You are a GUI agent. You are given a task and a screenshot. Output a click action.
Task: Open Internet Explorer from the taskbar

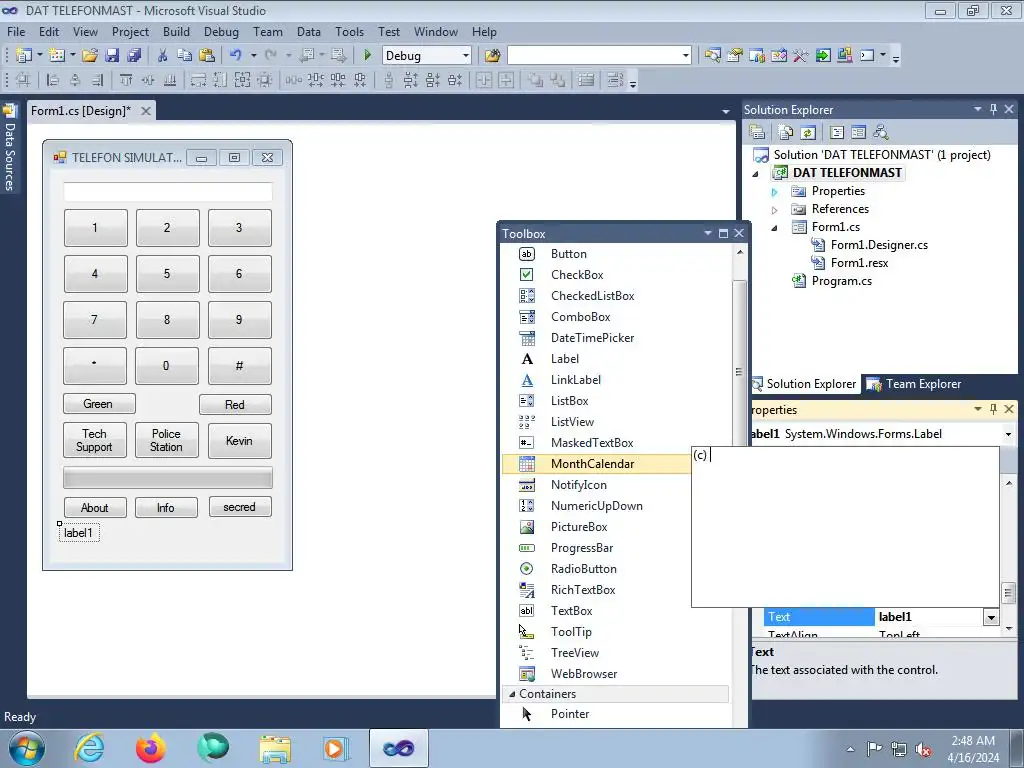click(89, 748)
